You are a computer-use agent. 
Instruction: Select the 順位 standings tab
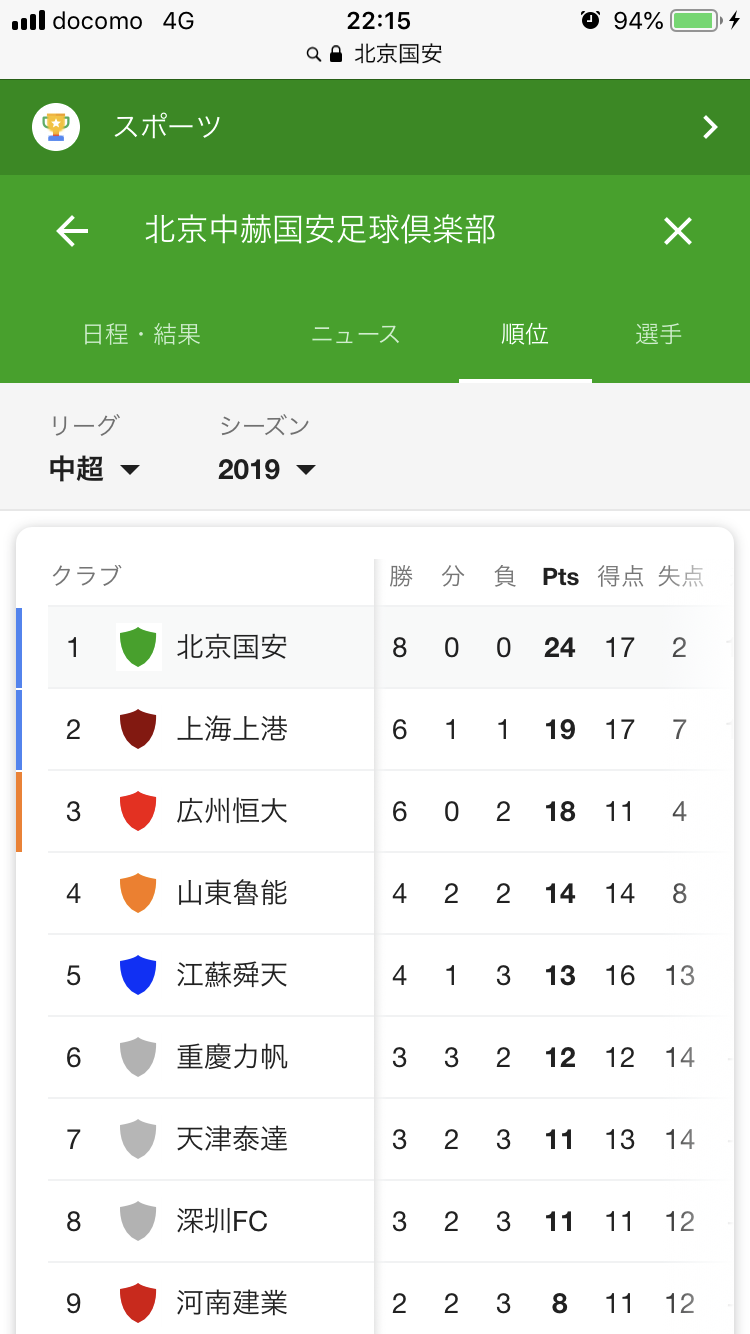525,334
